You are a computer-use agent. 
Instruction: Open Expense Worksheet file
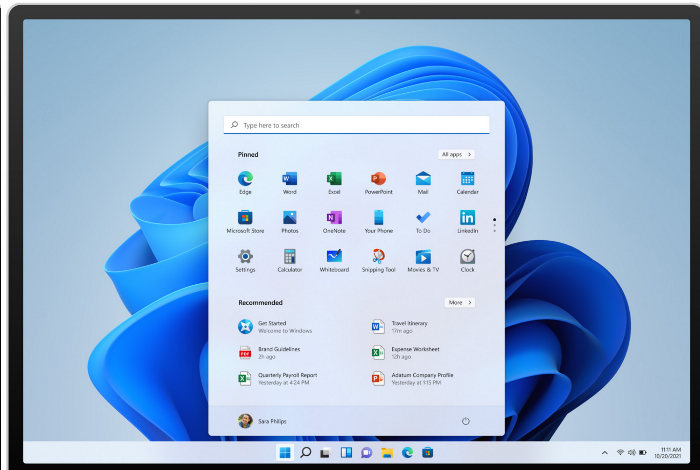[405, 353]
